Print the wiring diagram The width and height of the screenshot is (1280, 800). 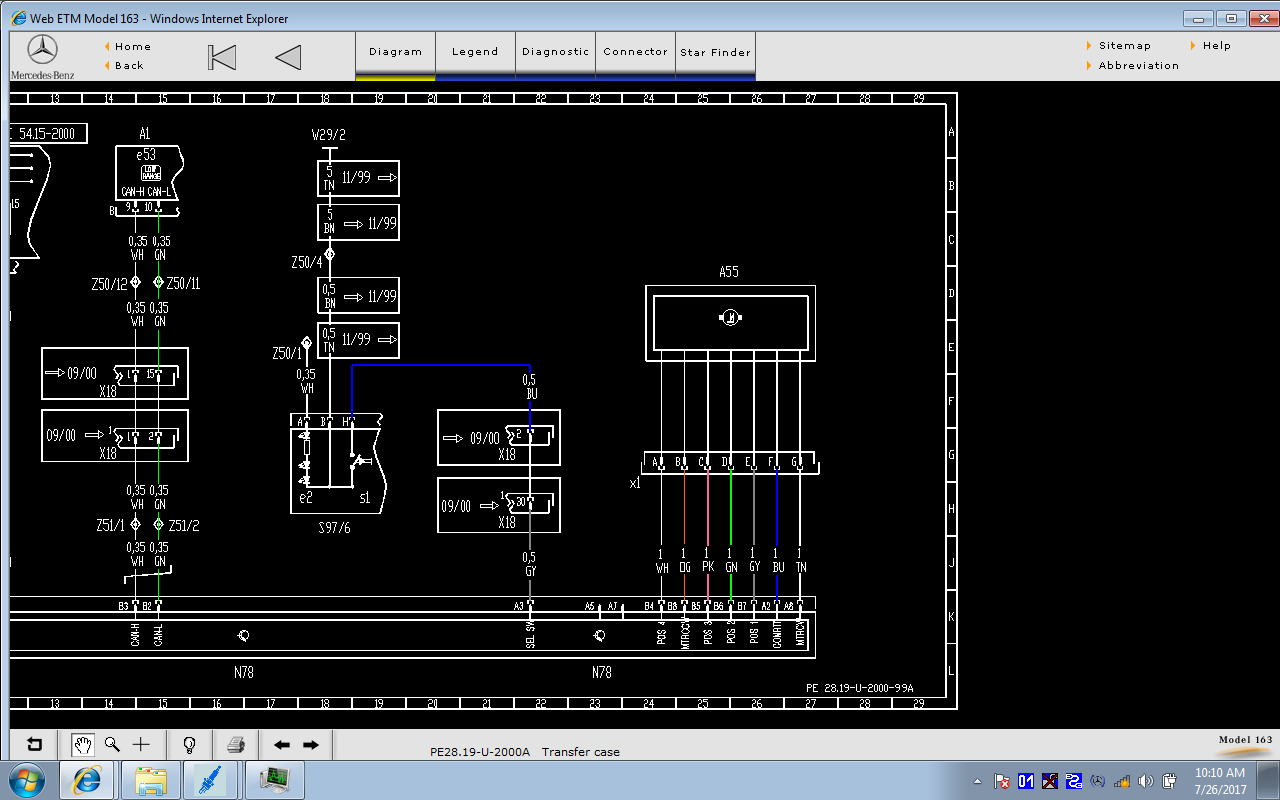pyautogui.click(x=236, y=744)
